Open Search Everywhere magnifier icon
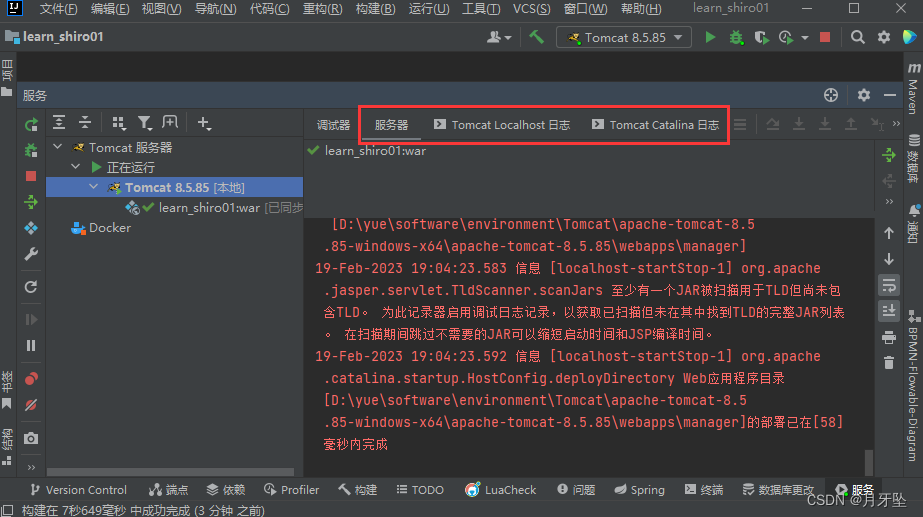This screenshot has width=923, height=517. coord(858,38)
